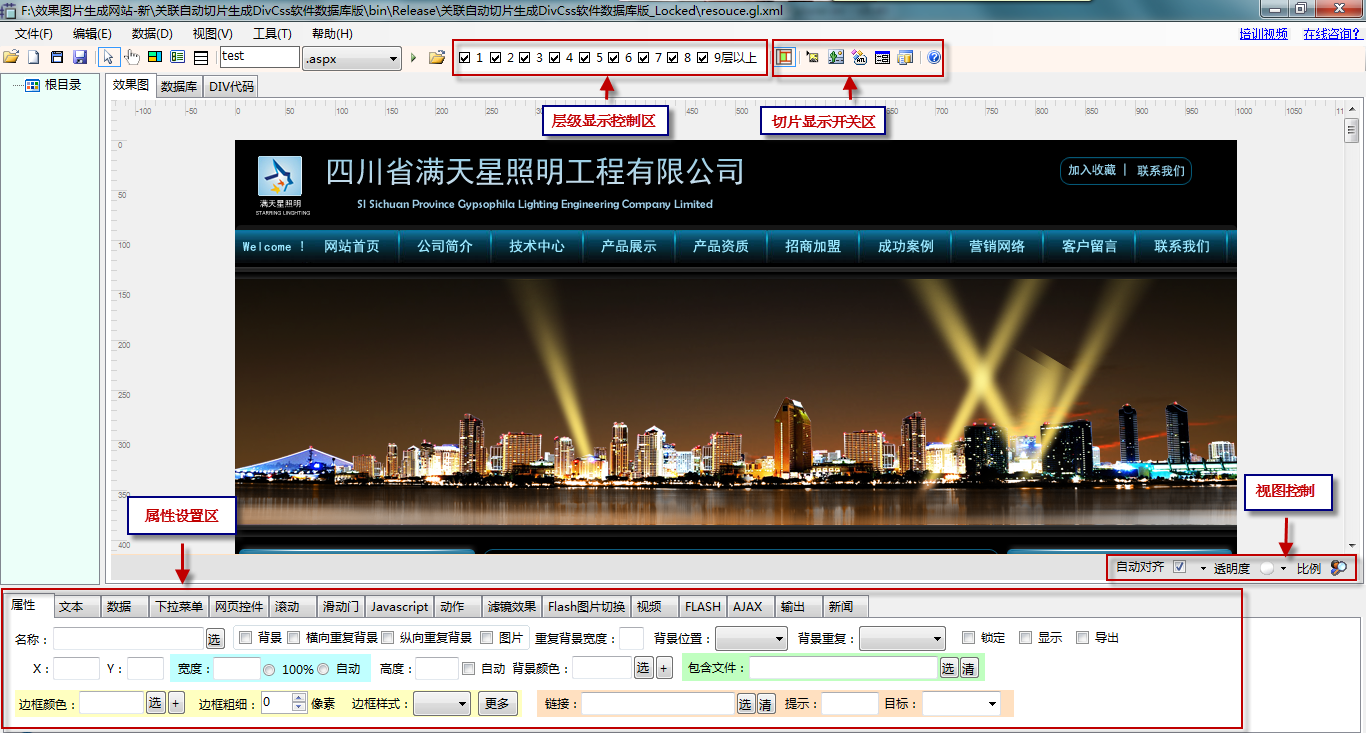
Task: Check the 导出 checkbox
Action: coord(1082,638)
